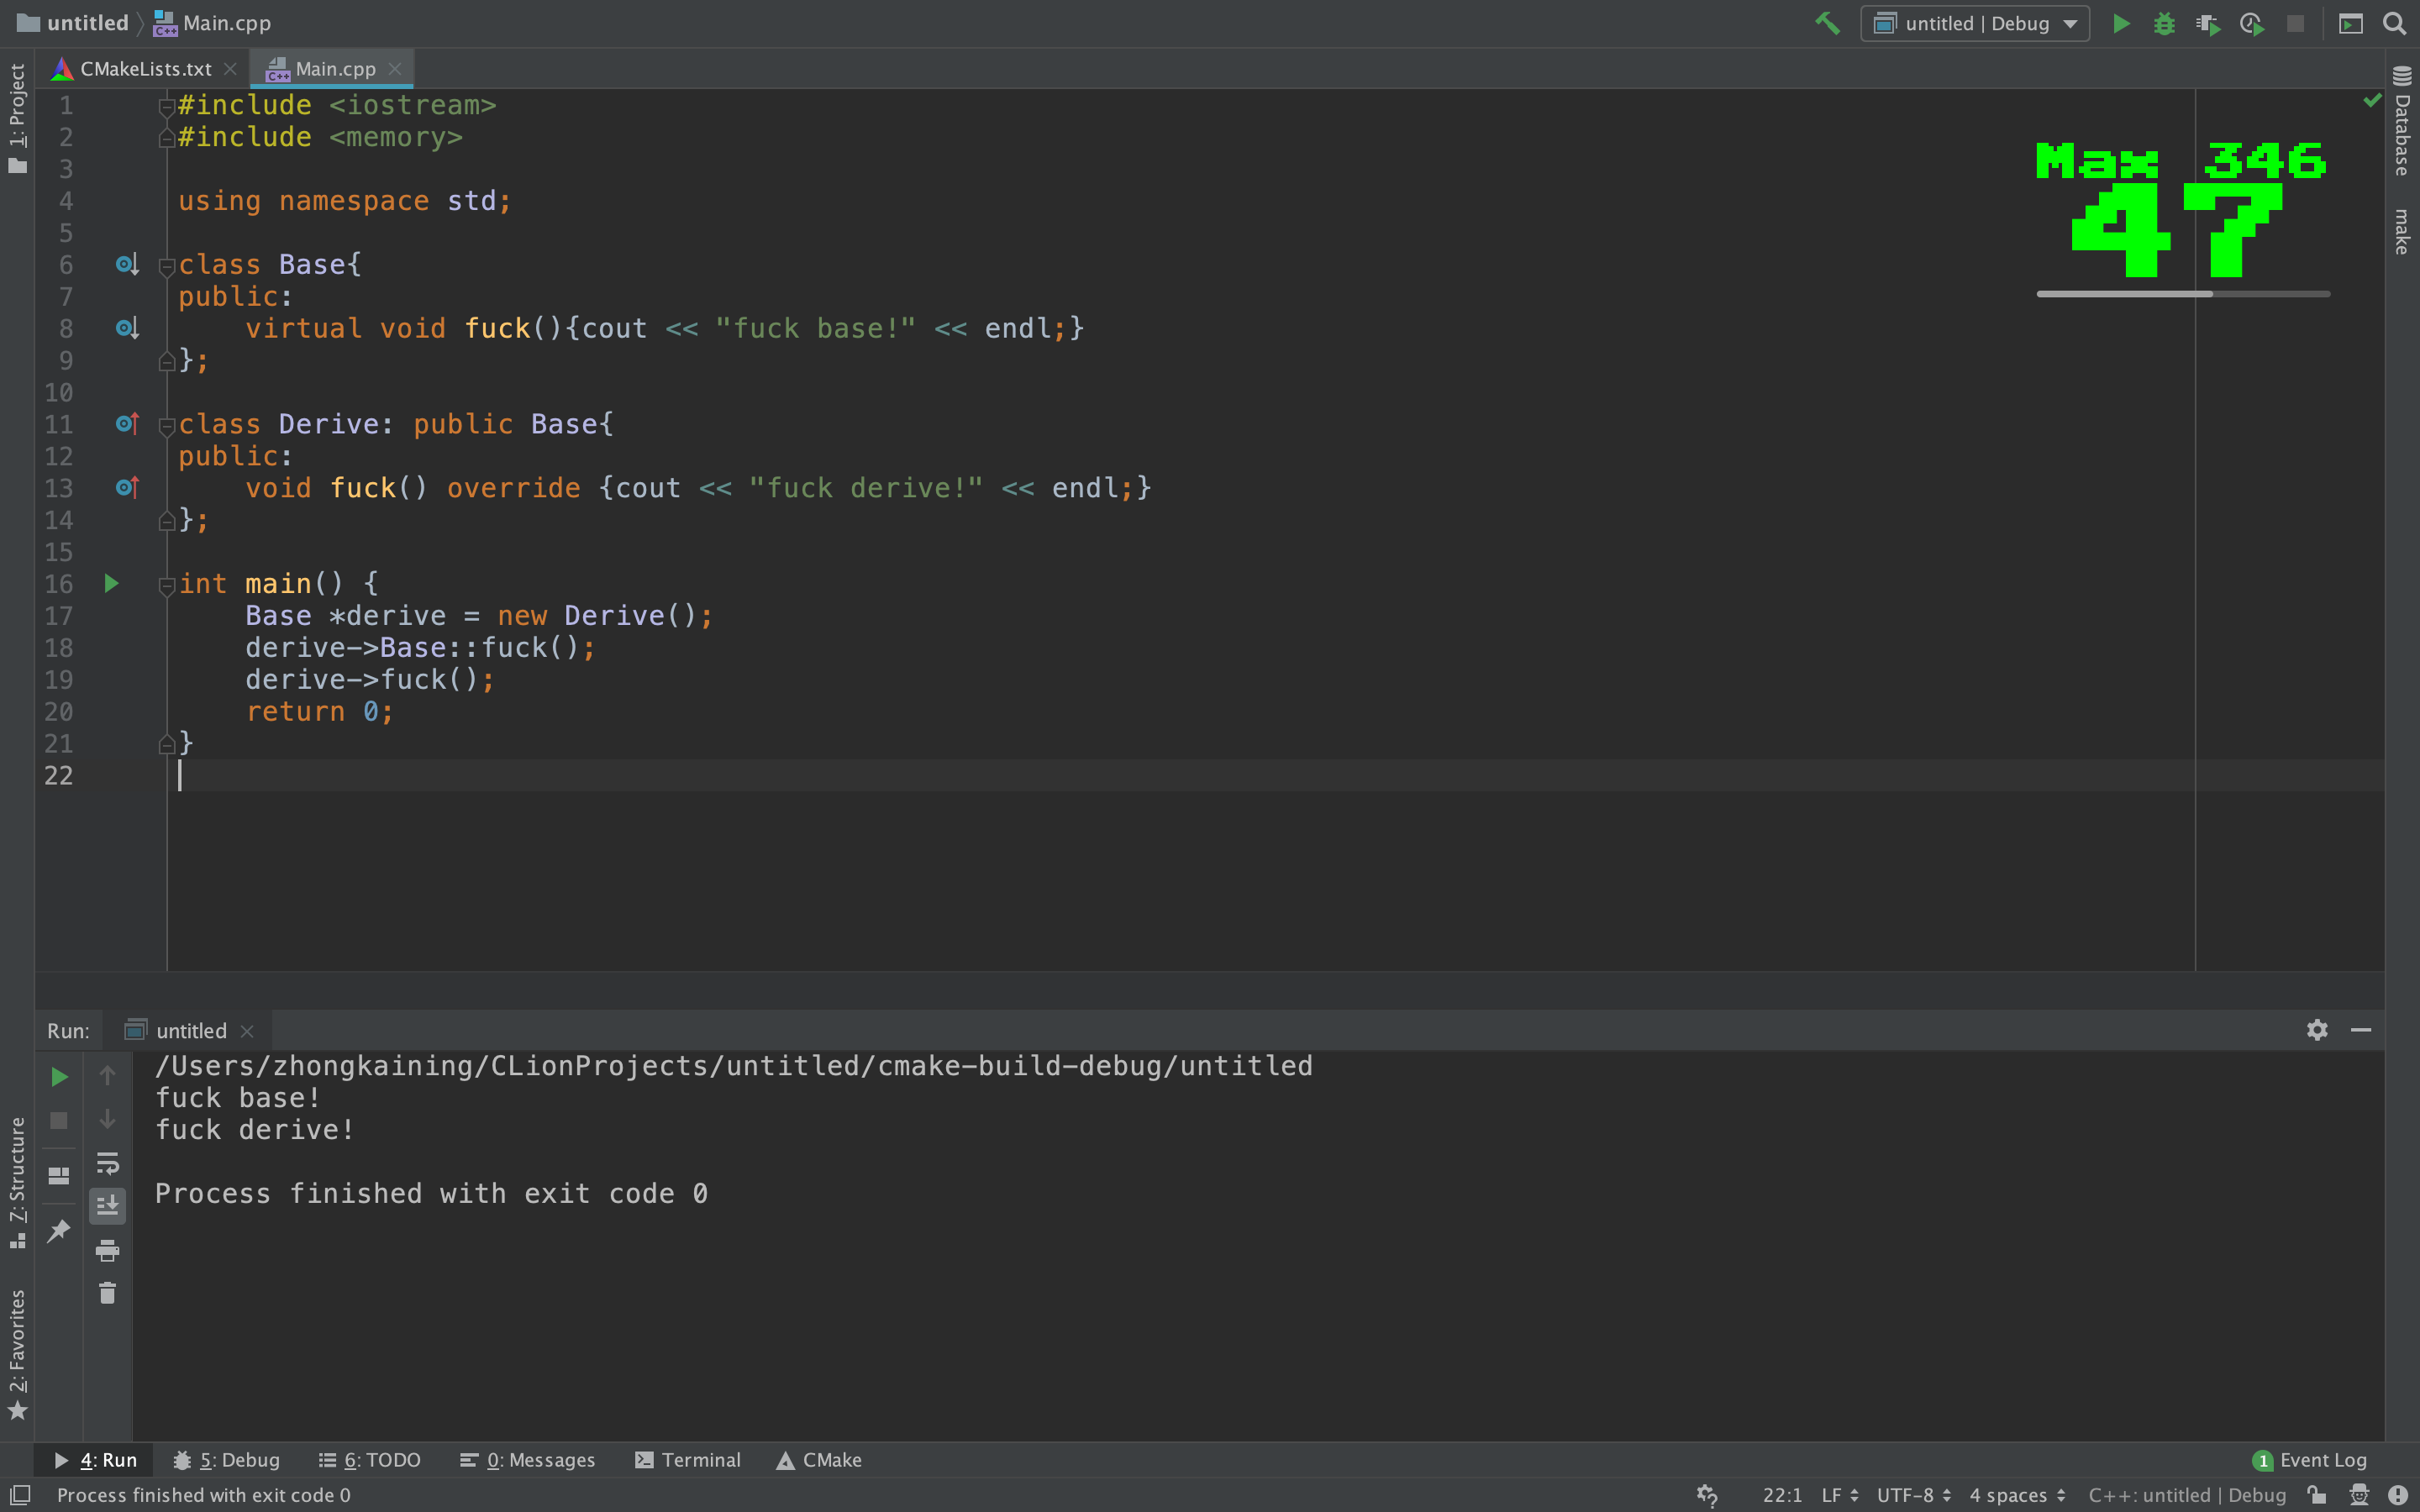Close the CMakeLists.txt tab
Screen dimensions: 2420x1512
click(230, 69)
